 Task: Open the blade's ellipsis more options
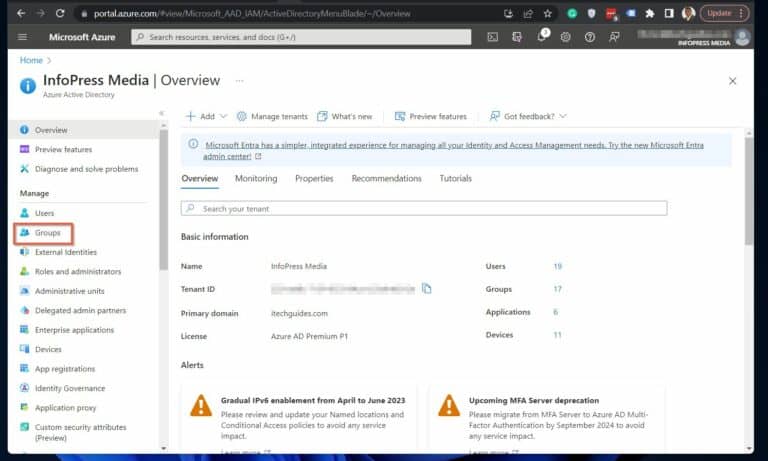tap(240, 81)
